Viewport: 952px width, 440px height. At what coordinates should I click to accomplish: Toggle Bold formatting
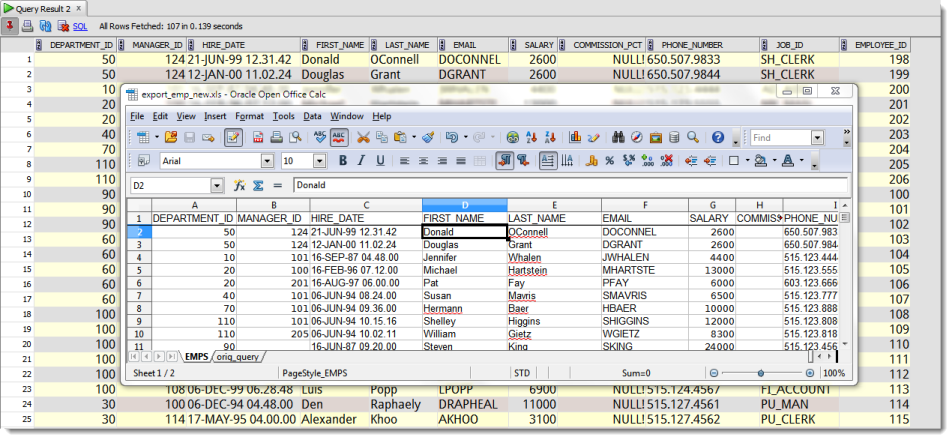click(x=343, y=161)
